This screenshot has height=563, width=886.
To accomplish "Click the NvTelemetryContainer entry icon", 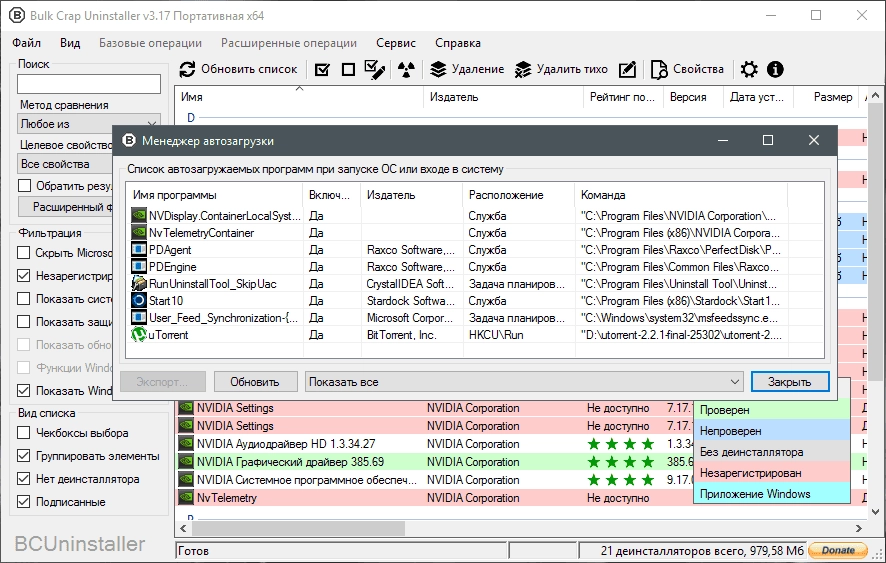I will (x=138, y=233).
